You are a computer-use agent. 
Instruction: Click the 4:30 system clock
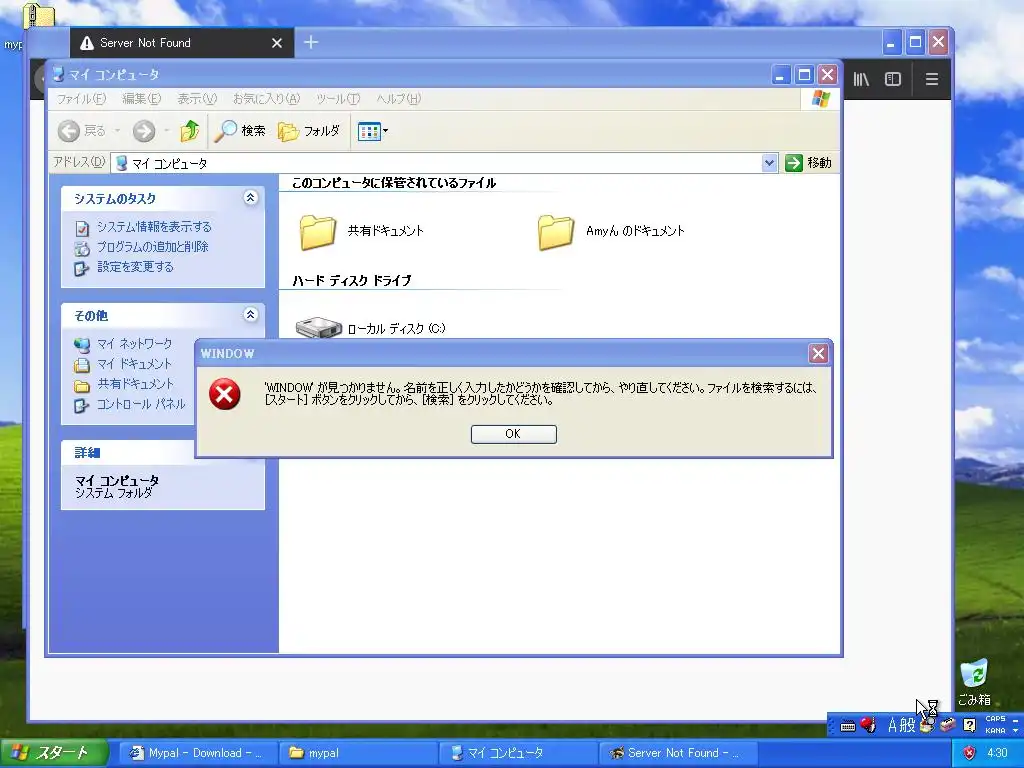997,753
